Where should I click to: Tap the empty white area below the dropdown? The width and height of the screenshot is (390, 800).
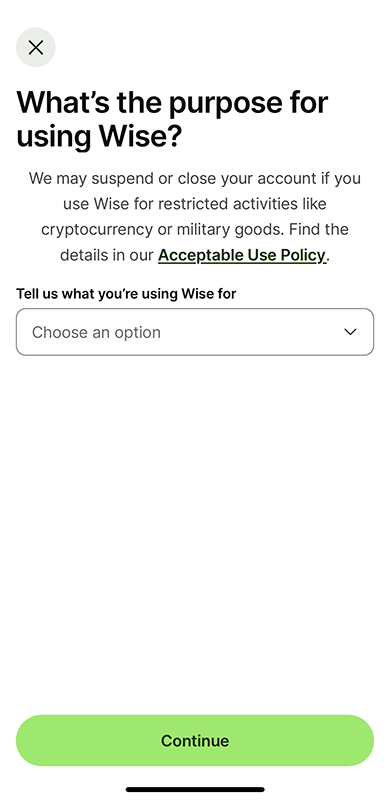coord(195,531)
